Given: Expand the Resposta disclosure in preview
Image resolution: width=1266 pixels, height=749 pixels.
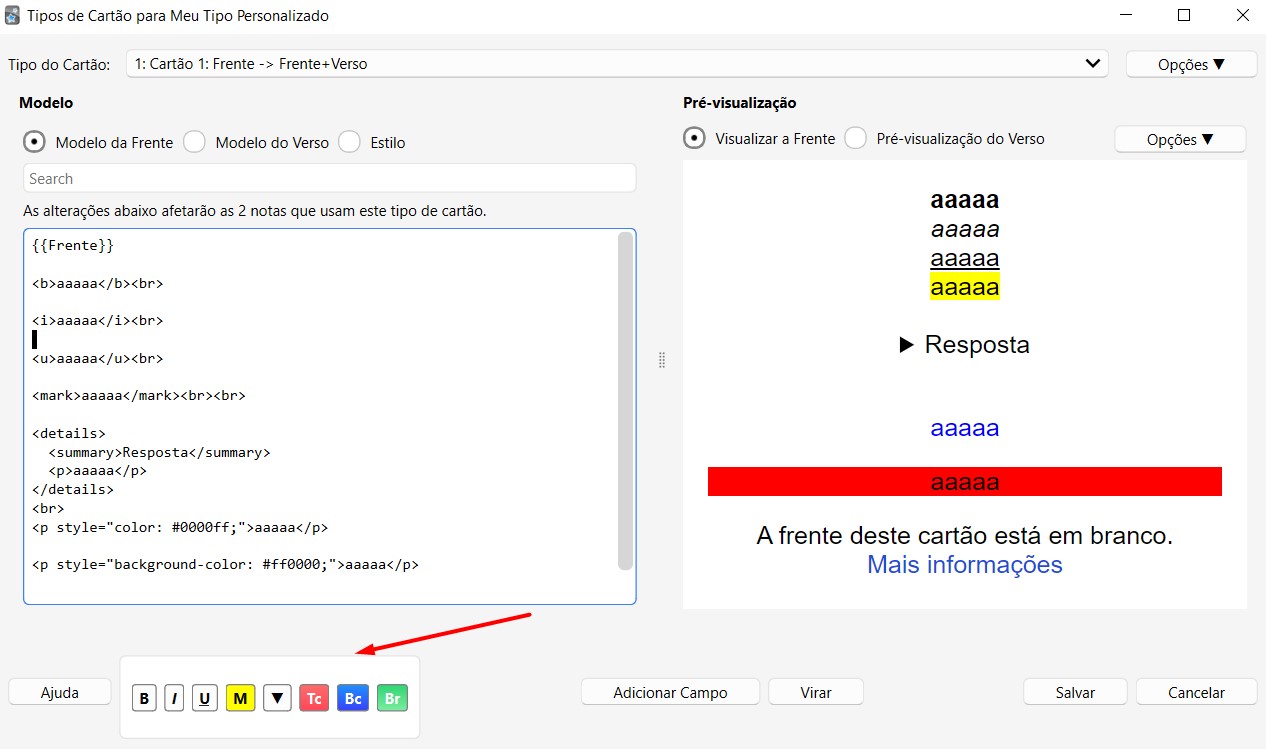Looking at the screenshot, I should [964, 345].
